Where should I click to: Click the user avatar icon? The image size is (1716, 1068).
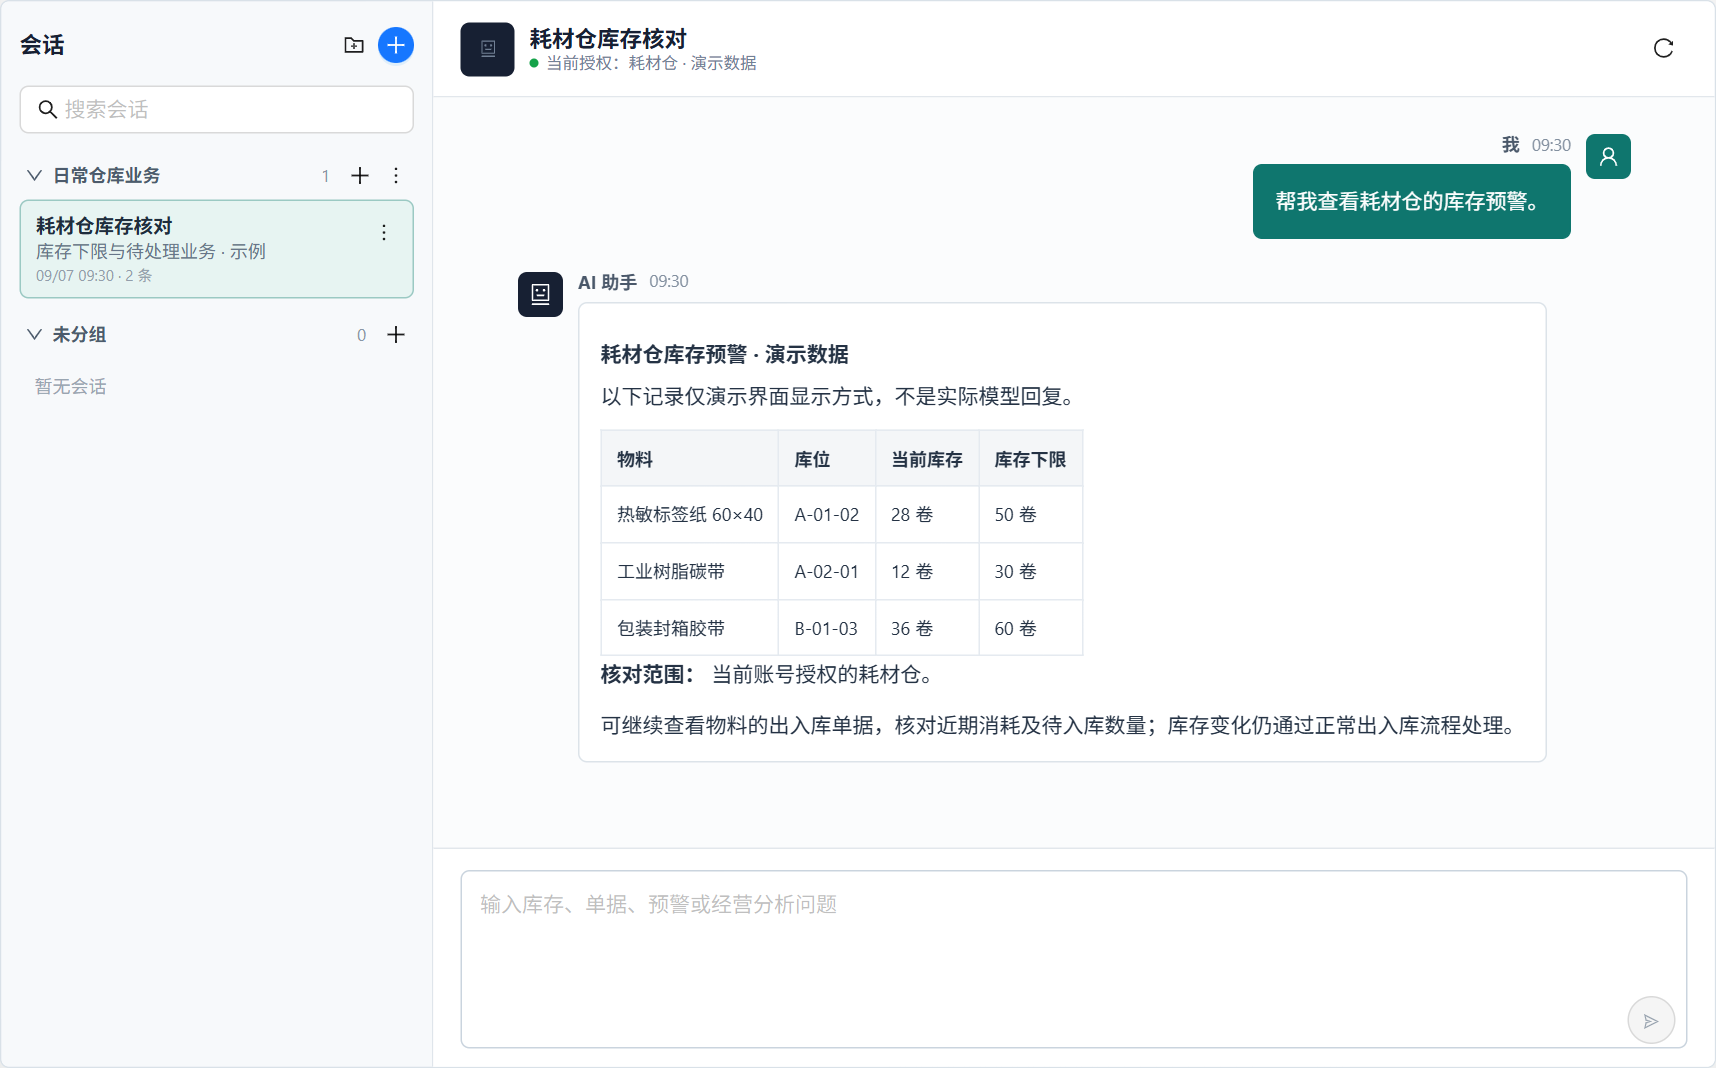1608,157
